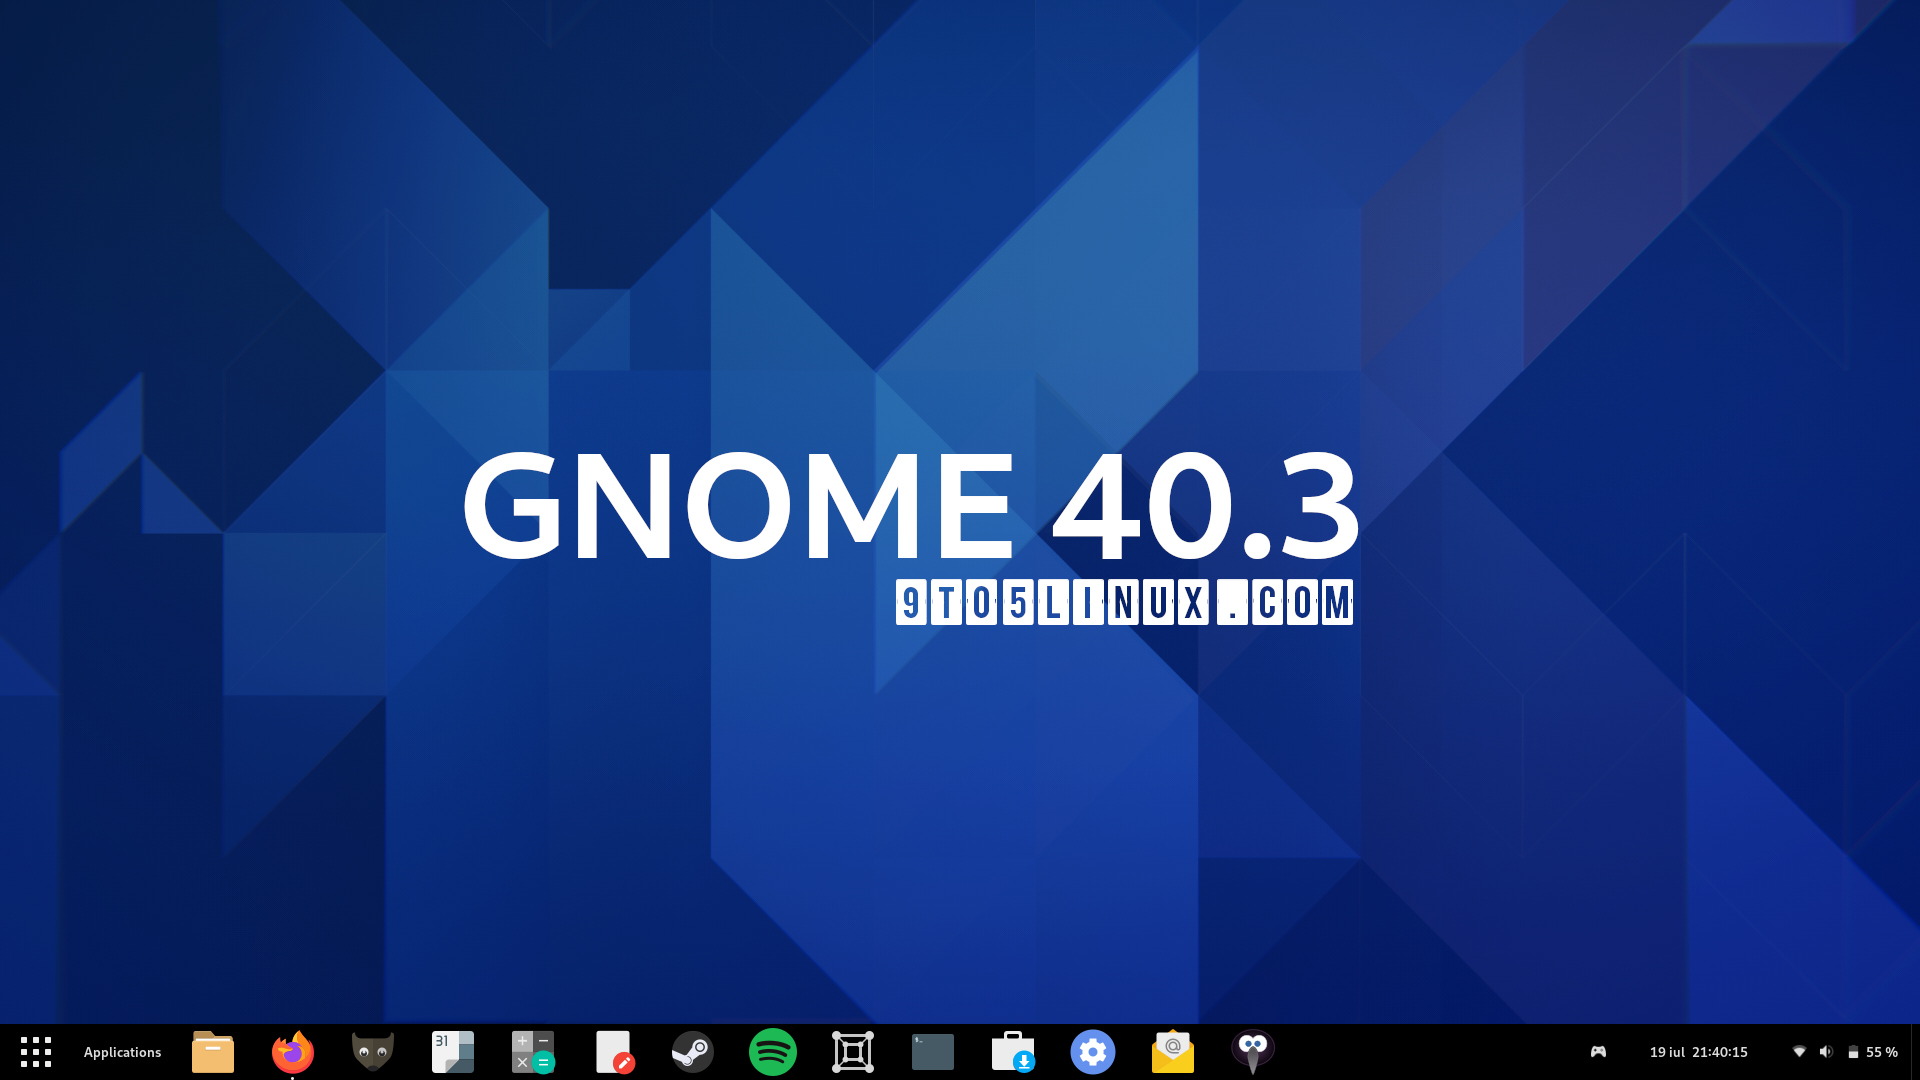Open the GIMP image editor
The height and width of the screenshot is (1080, 1920).
coord(373,1052)
